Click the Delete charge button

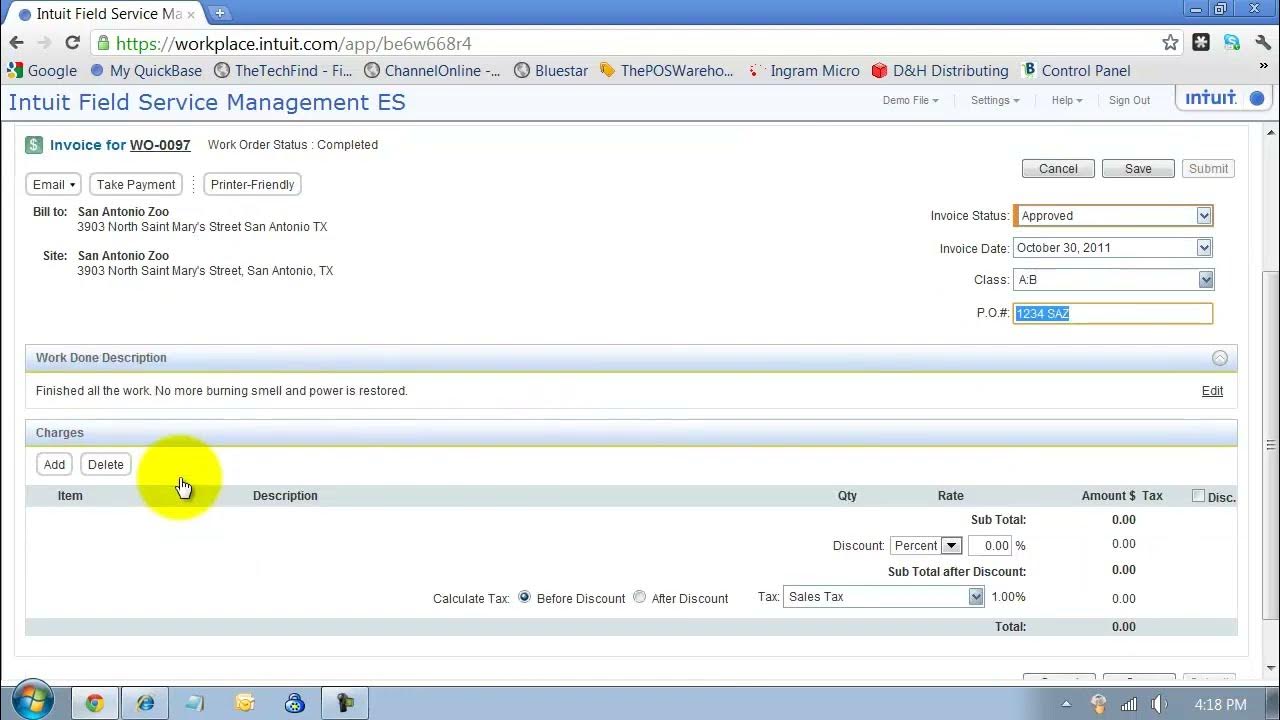pyautogui.click(x=105, y=464)
